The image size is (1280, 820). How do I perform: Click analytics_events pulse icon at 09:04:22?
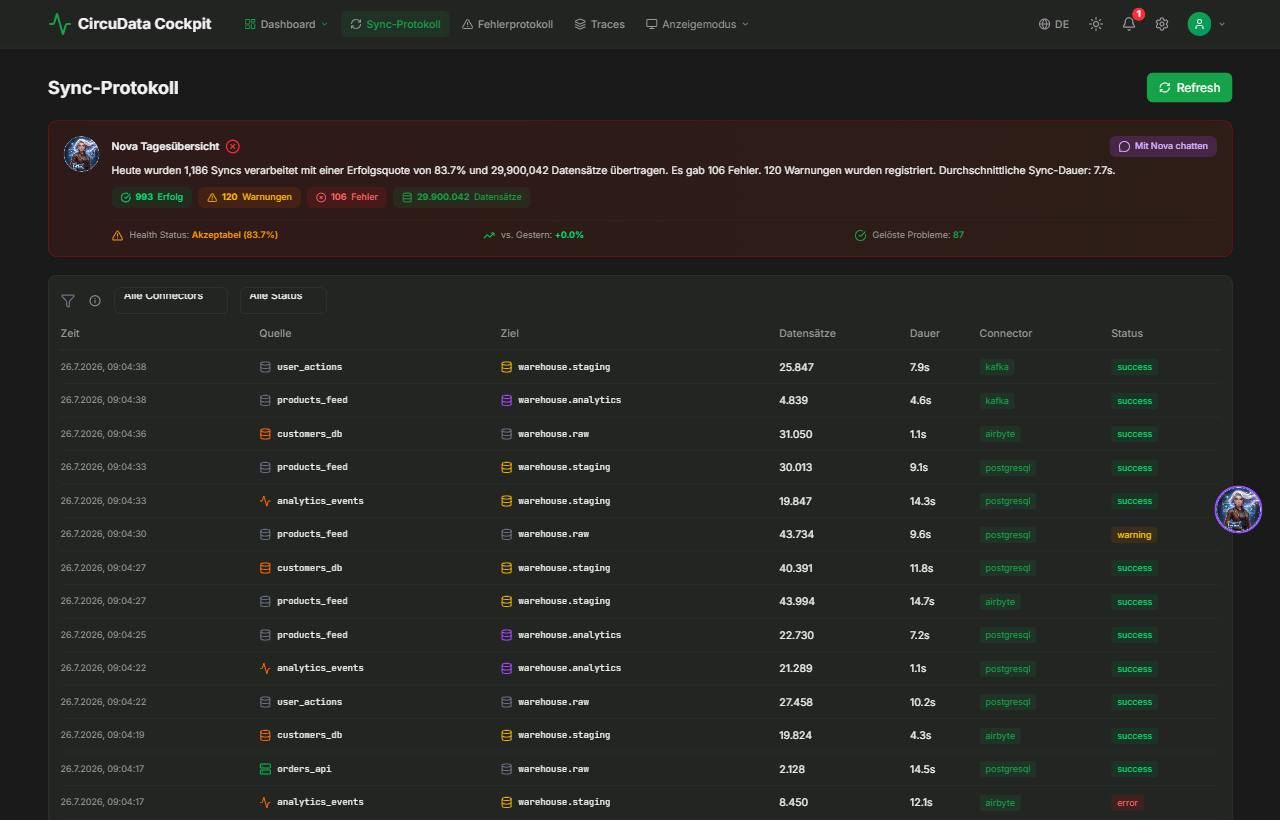[265, 668]
